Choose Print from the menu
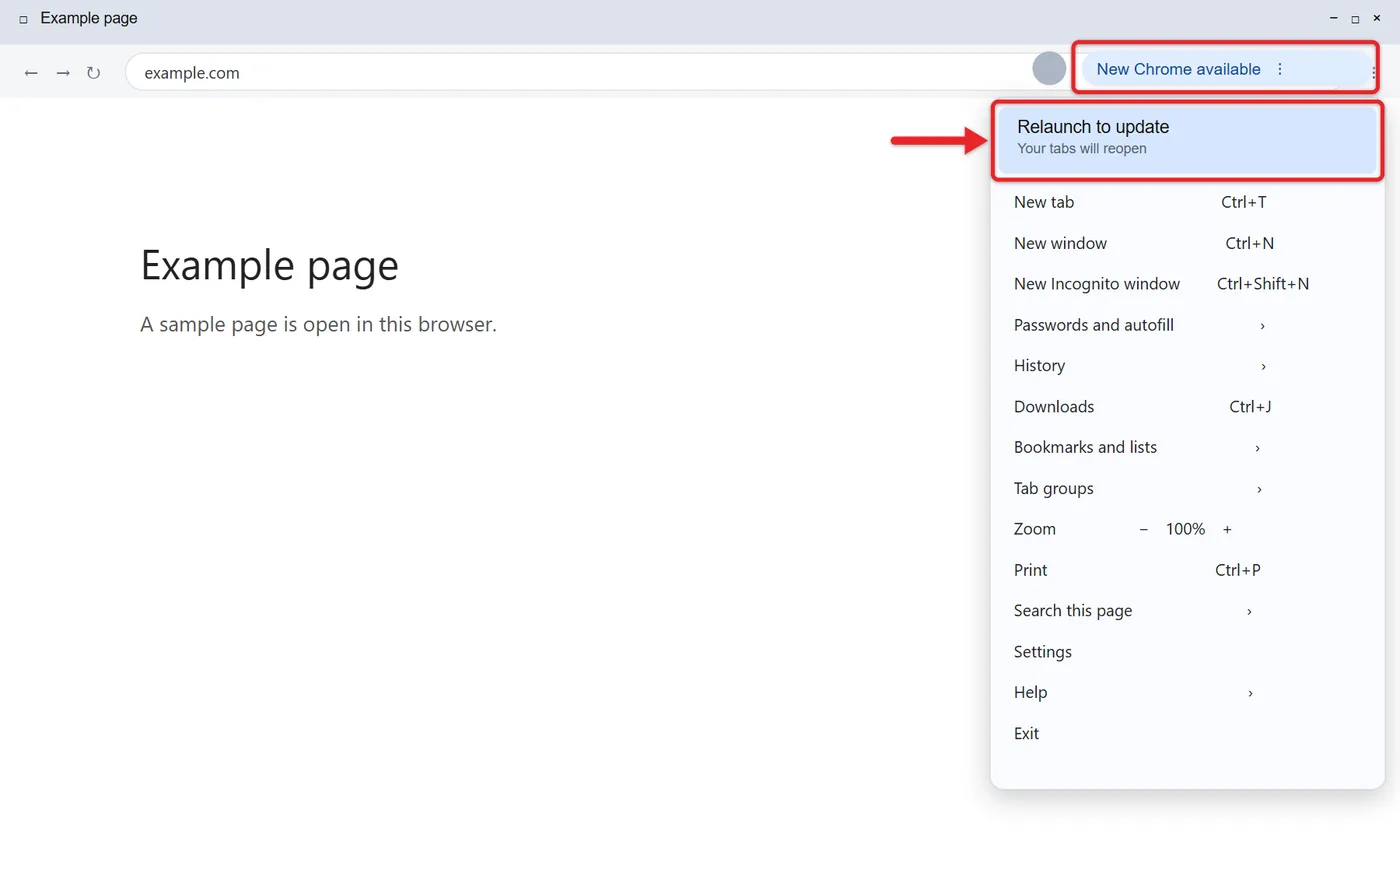1400x887 pixels. 1187,570
